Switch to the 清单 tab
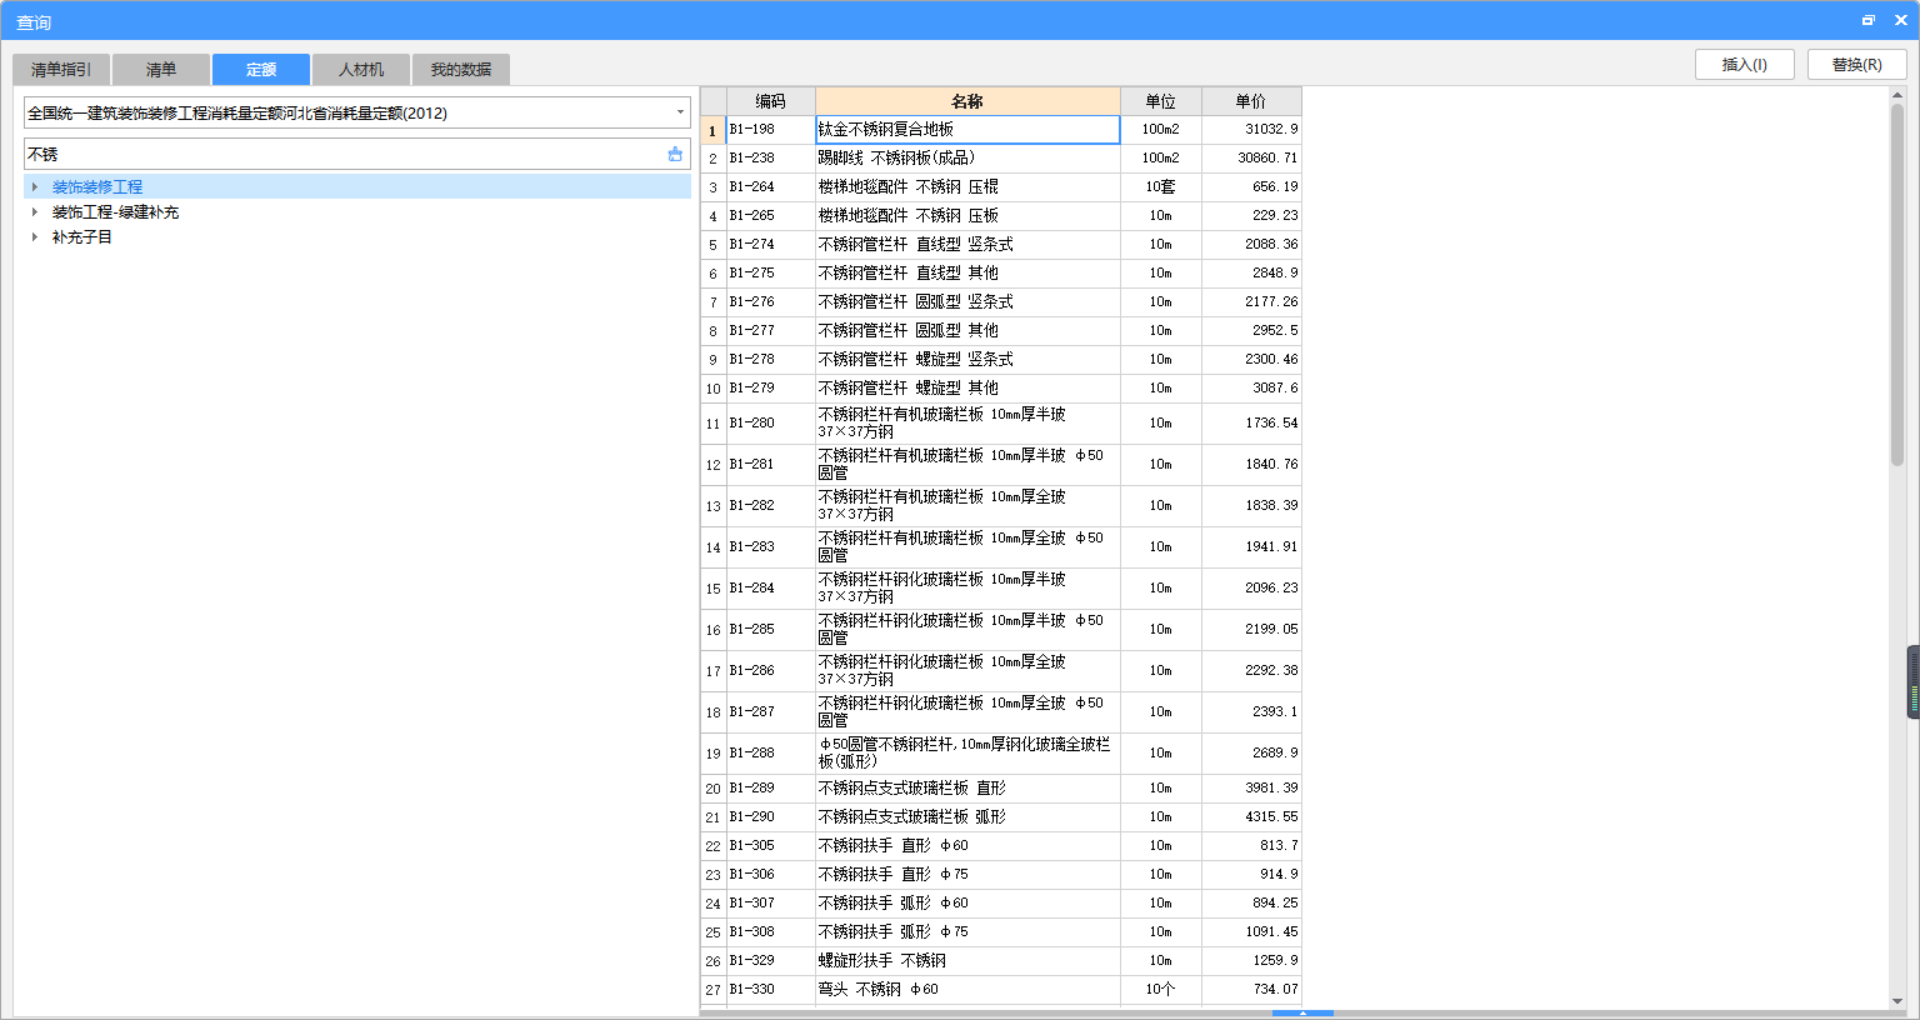This screenshot has height=1020, width=1920. pyautogui.click(x=161, y=69)
